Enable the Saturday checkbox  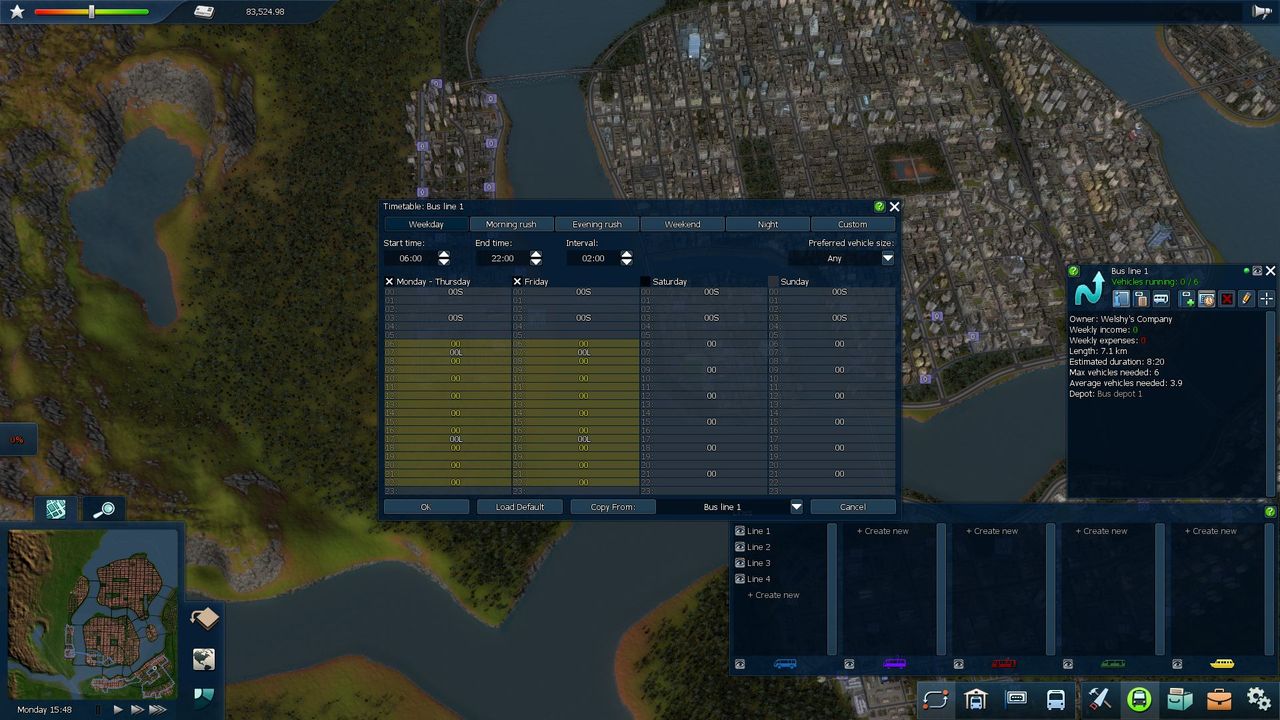pyautogui.click(x=645, y=282)
